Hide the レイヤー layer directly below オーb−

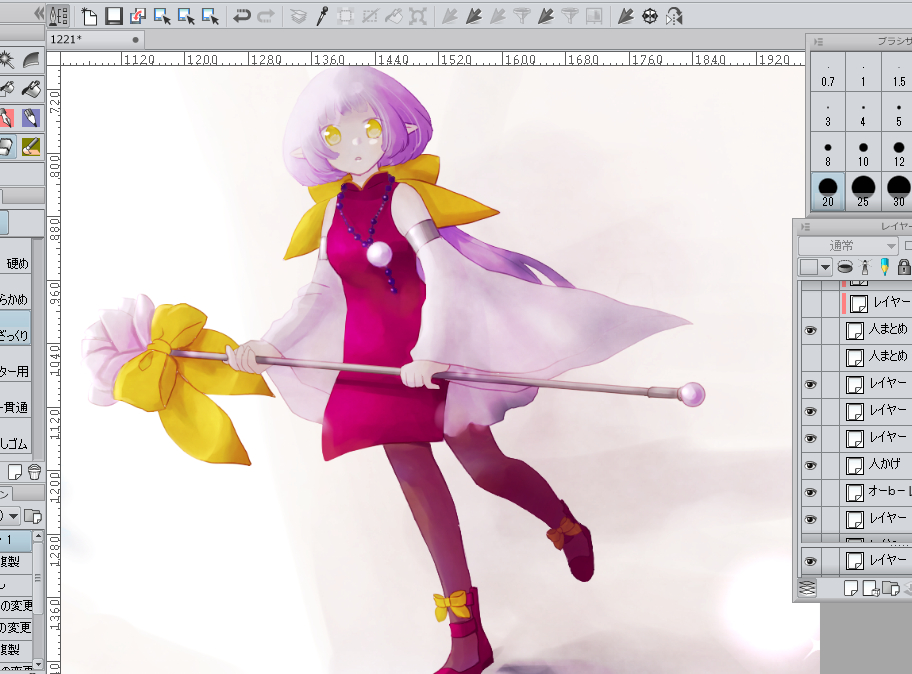click(x=811, y=519)
